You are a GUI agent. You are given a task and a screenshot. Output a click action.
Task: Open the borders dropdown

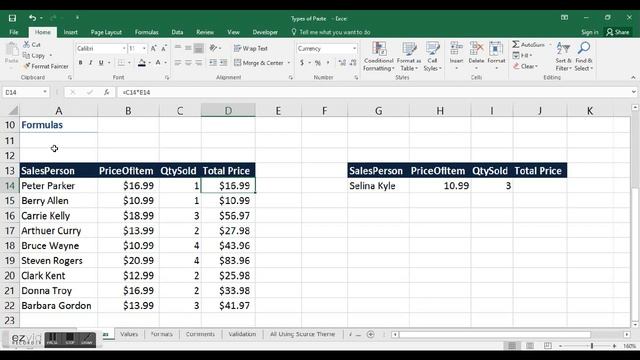click(x=129, y=63)
